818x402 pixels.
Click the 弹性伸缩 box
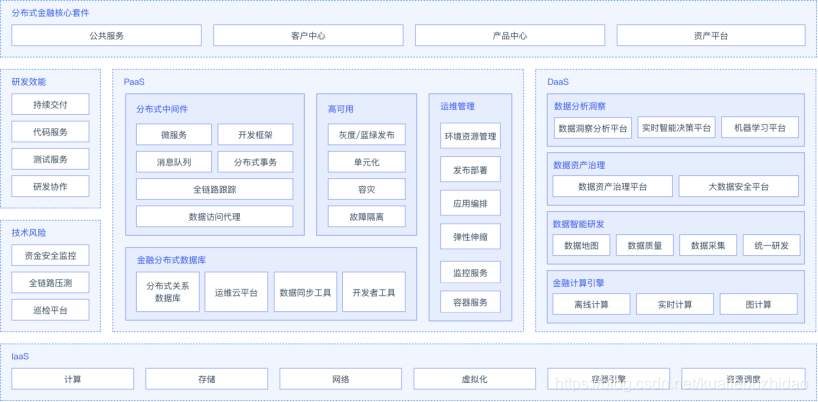pyautogui.click(x=471, y=236)
